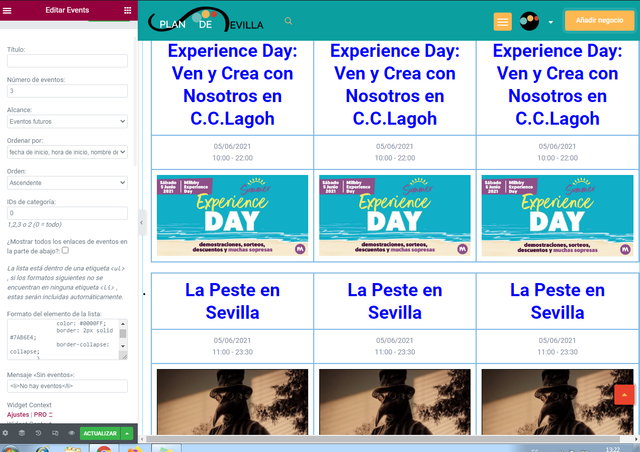Open the Ordenar por dropdown

click(67, 152)
